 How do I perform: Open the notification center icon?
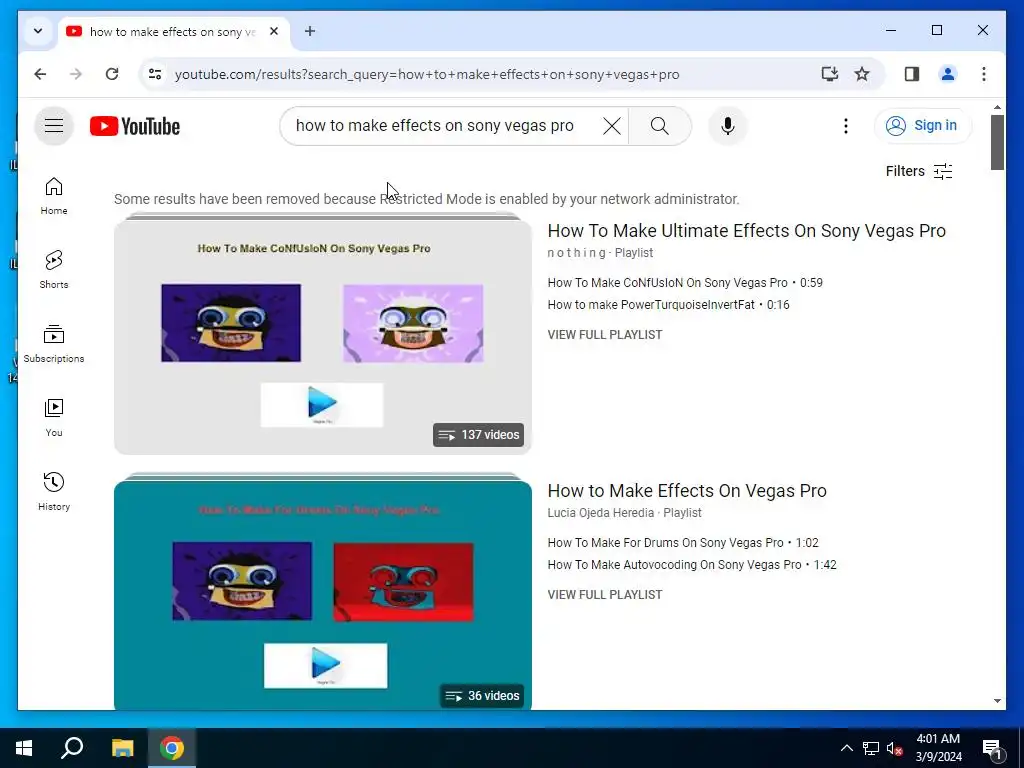(993, 748)
